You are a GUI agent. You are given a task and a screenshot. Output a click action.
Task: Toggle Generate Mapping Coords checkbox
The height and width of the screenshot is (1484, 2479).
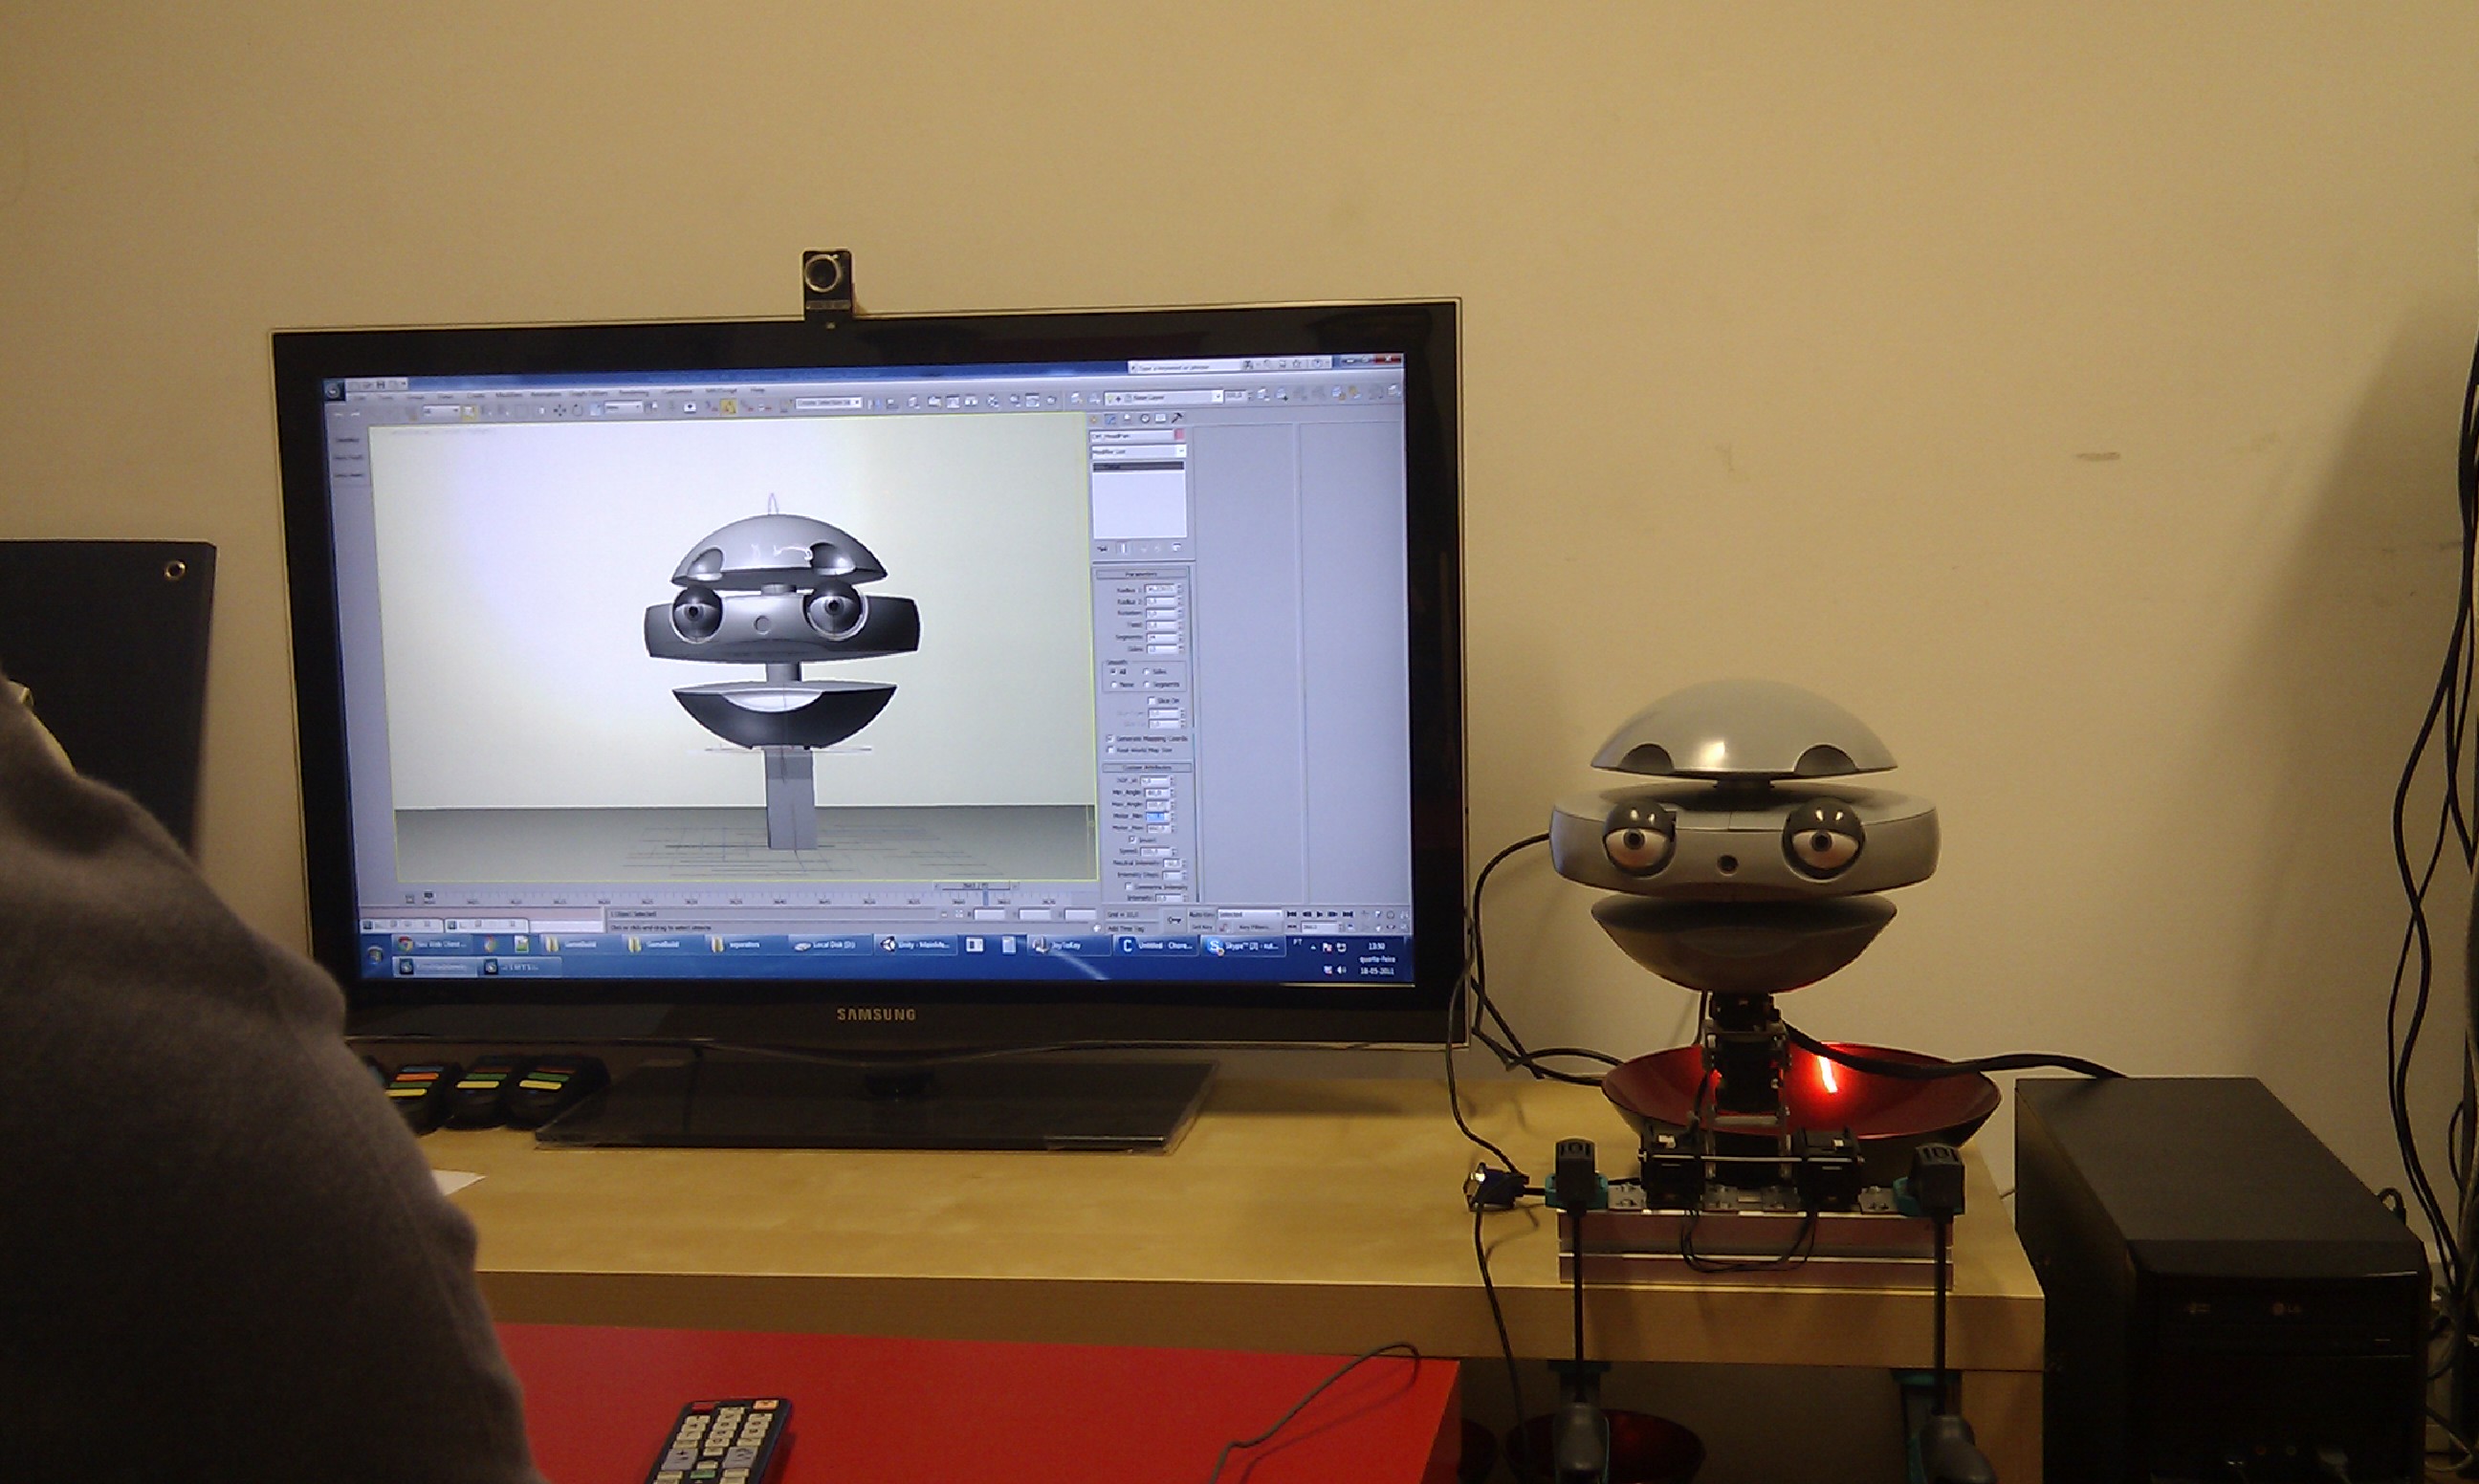click(1111, 739)
